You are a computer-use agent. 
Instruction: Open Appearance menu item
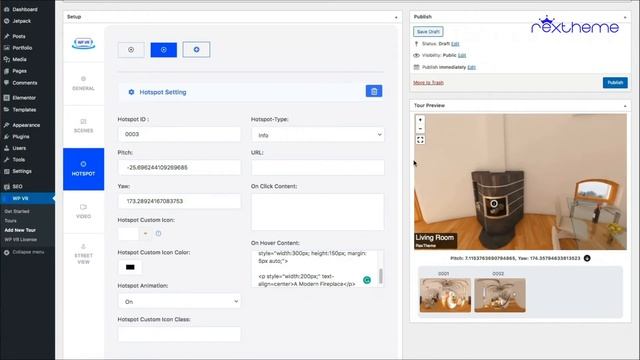coord(27,125)
